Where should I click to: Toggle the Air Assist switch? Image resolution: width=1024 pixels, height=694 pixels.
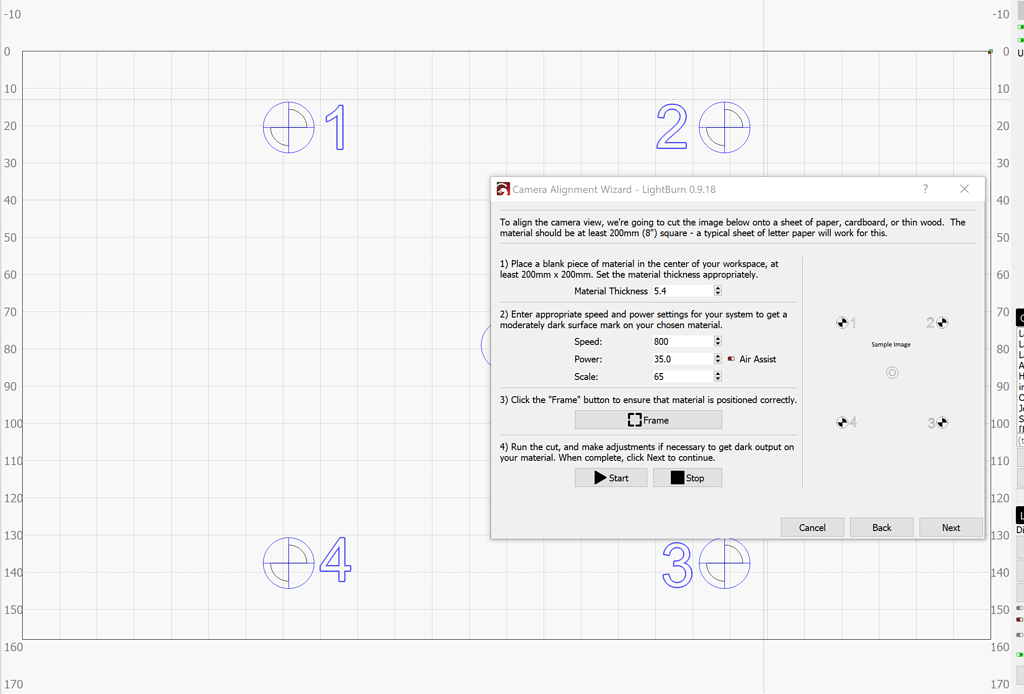(729, 359)
